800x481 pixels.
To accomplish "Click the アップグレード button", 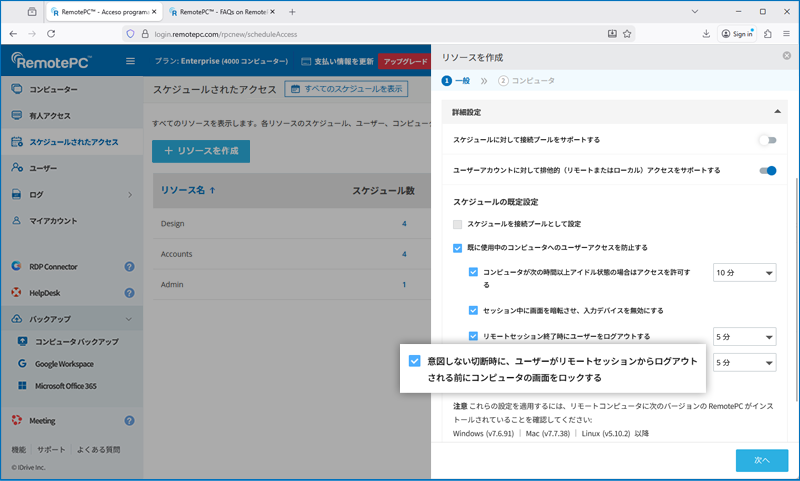I will pos(405,61).
